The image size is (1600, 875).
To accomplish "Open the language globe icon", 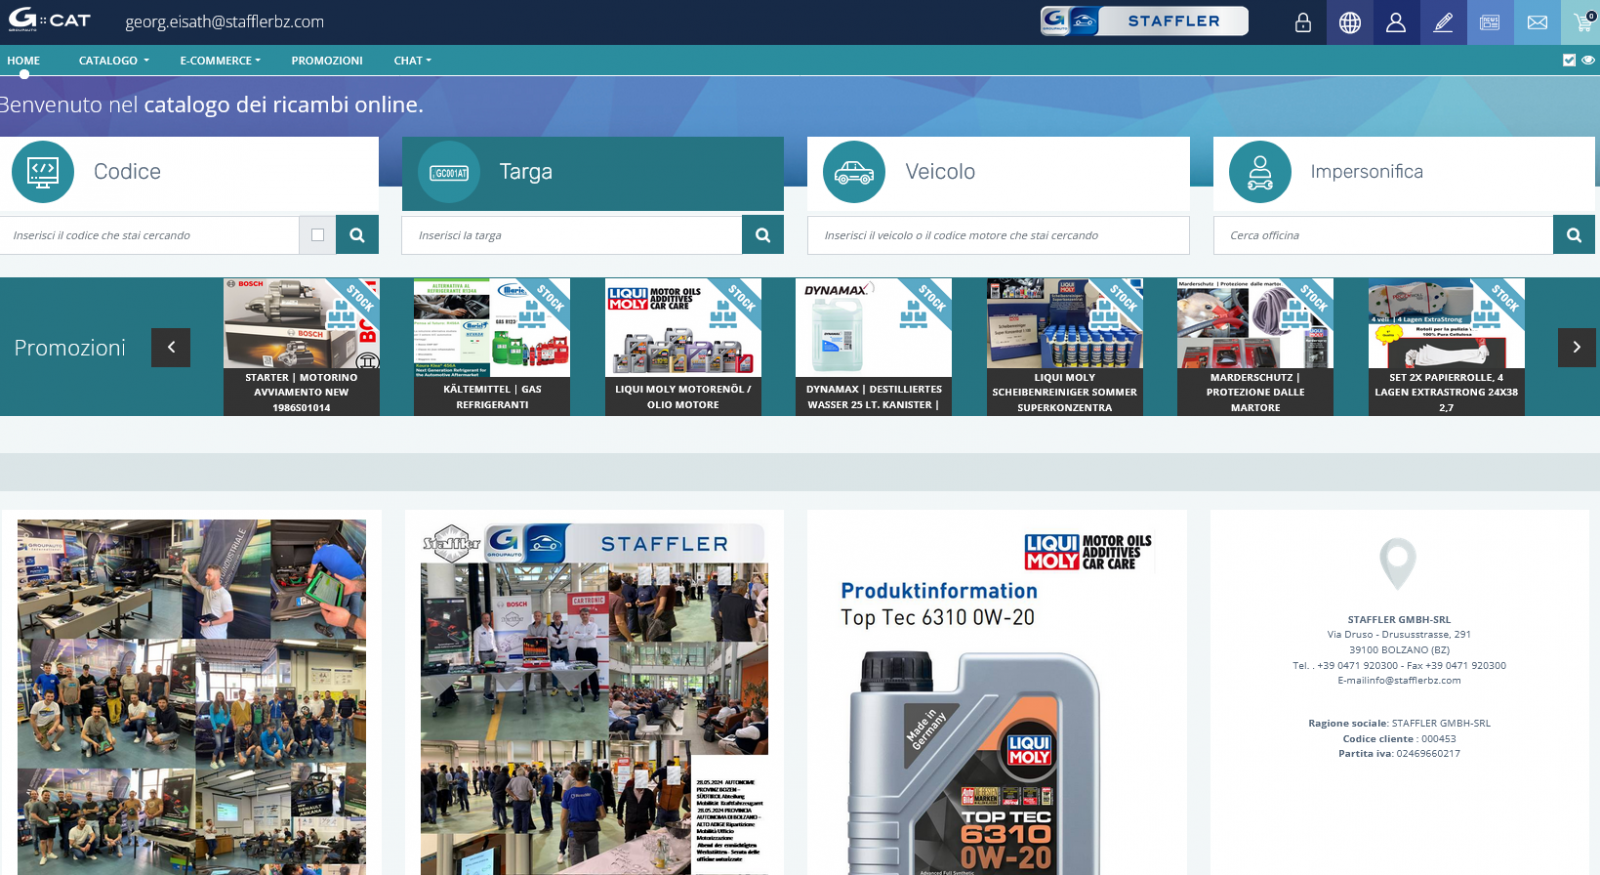I will (1350, 22).
